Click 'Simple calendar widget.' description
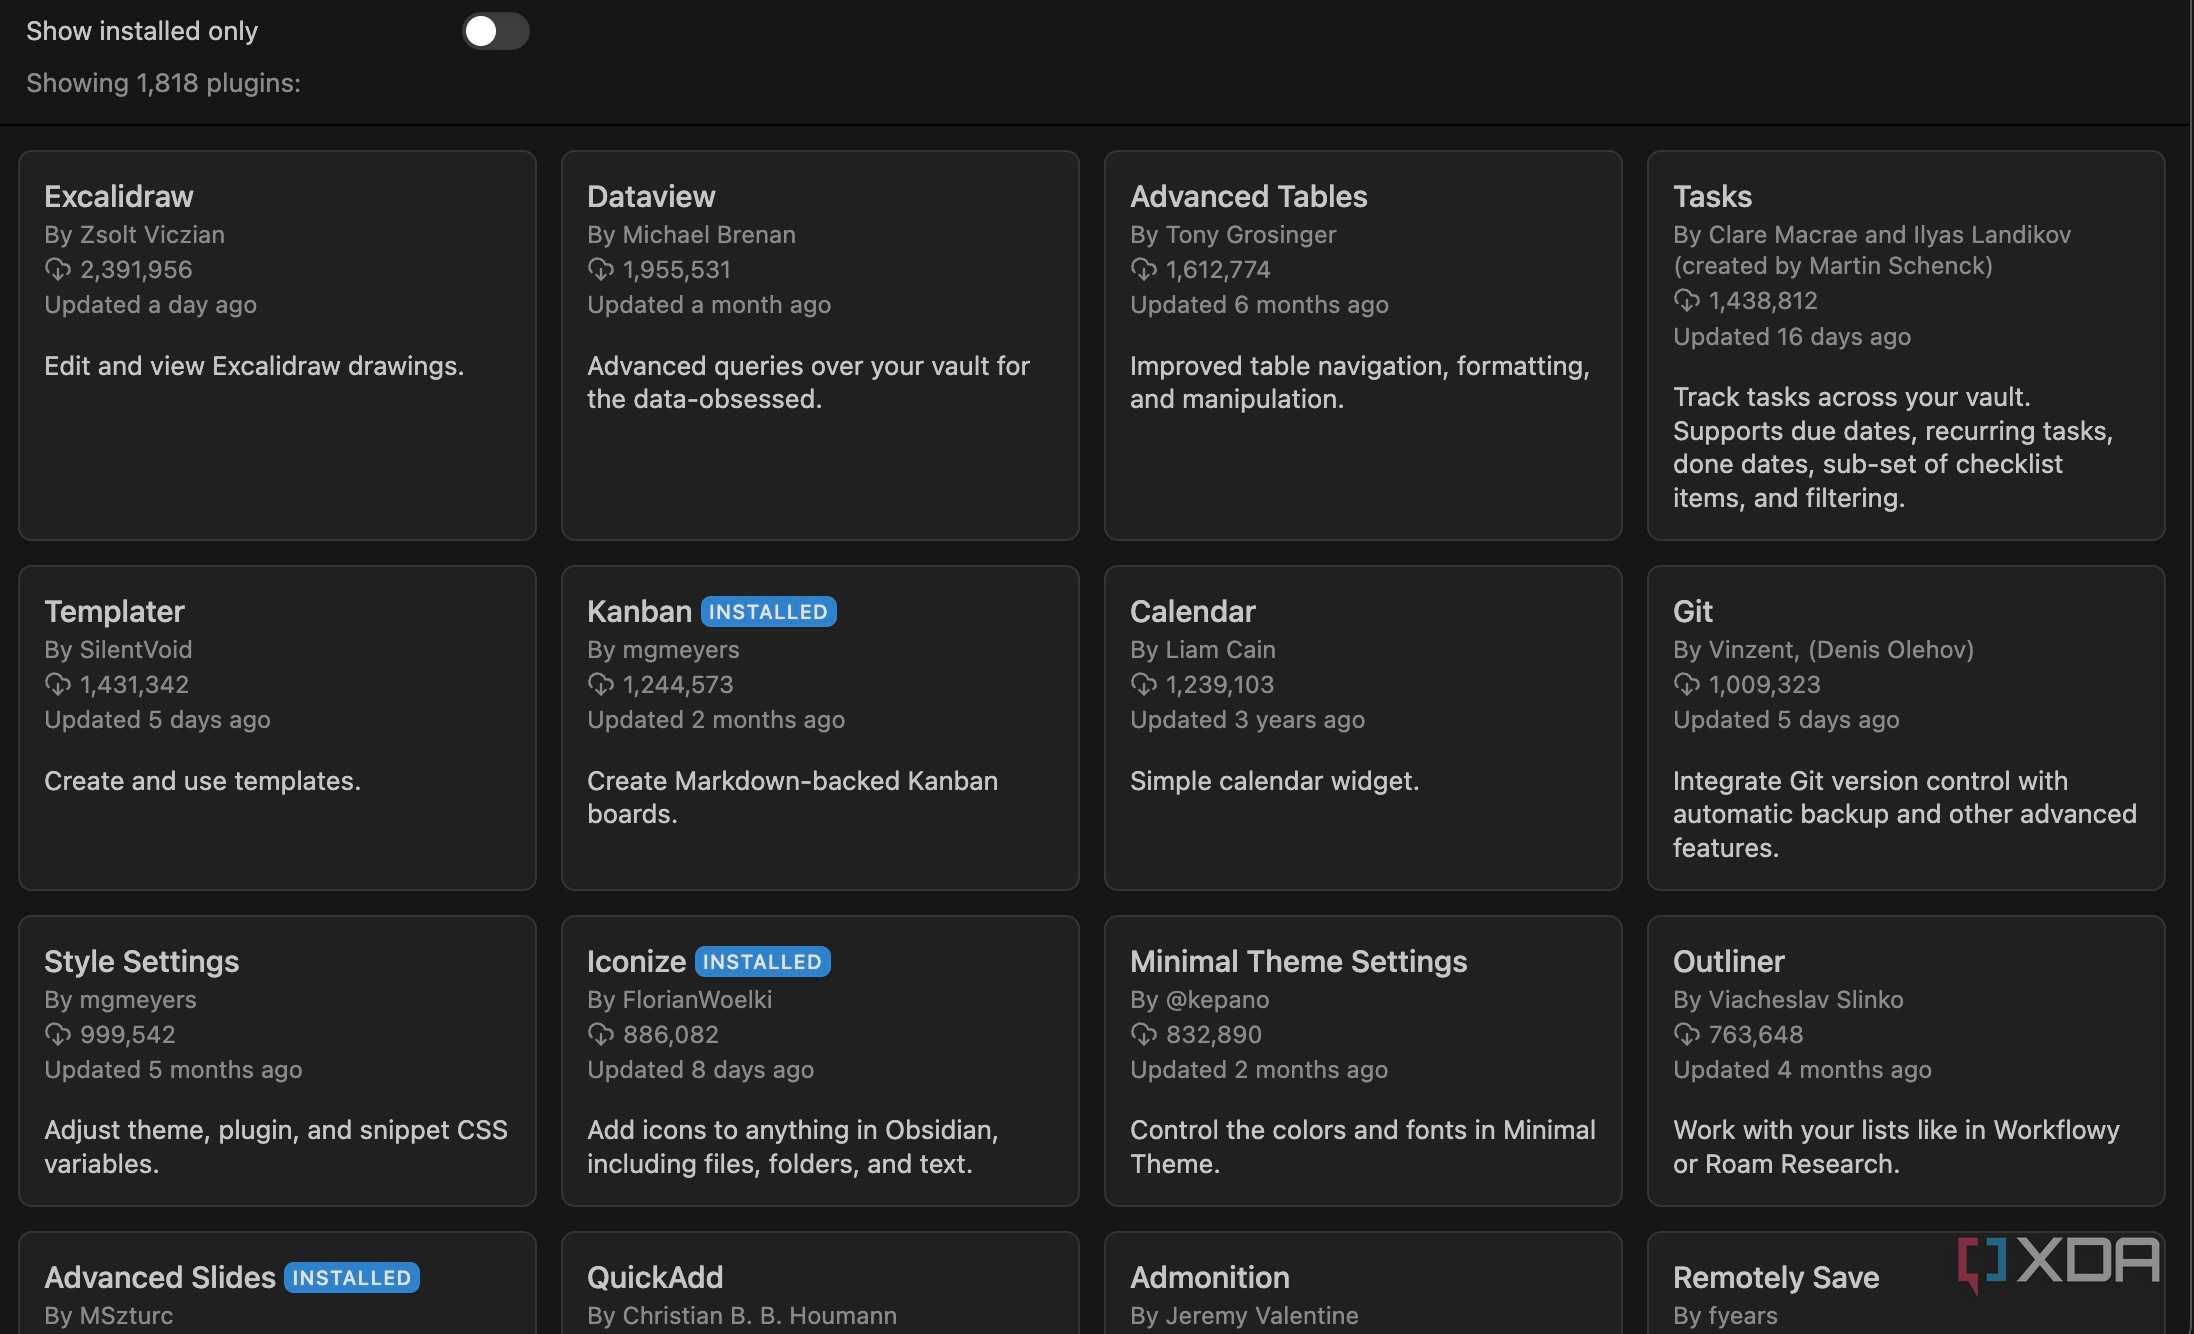 pos(1274,781)
